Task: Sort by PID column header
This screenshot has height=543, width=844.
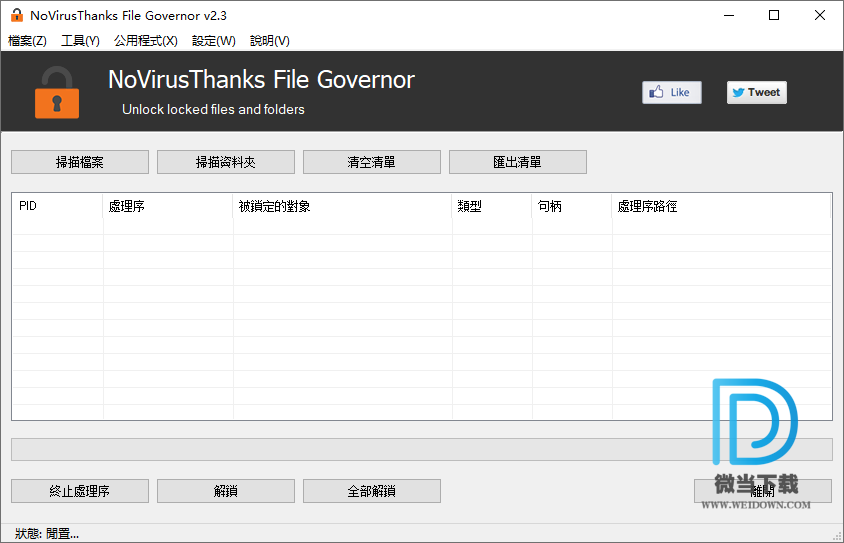Action: (x=57, y=206)
